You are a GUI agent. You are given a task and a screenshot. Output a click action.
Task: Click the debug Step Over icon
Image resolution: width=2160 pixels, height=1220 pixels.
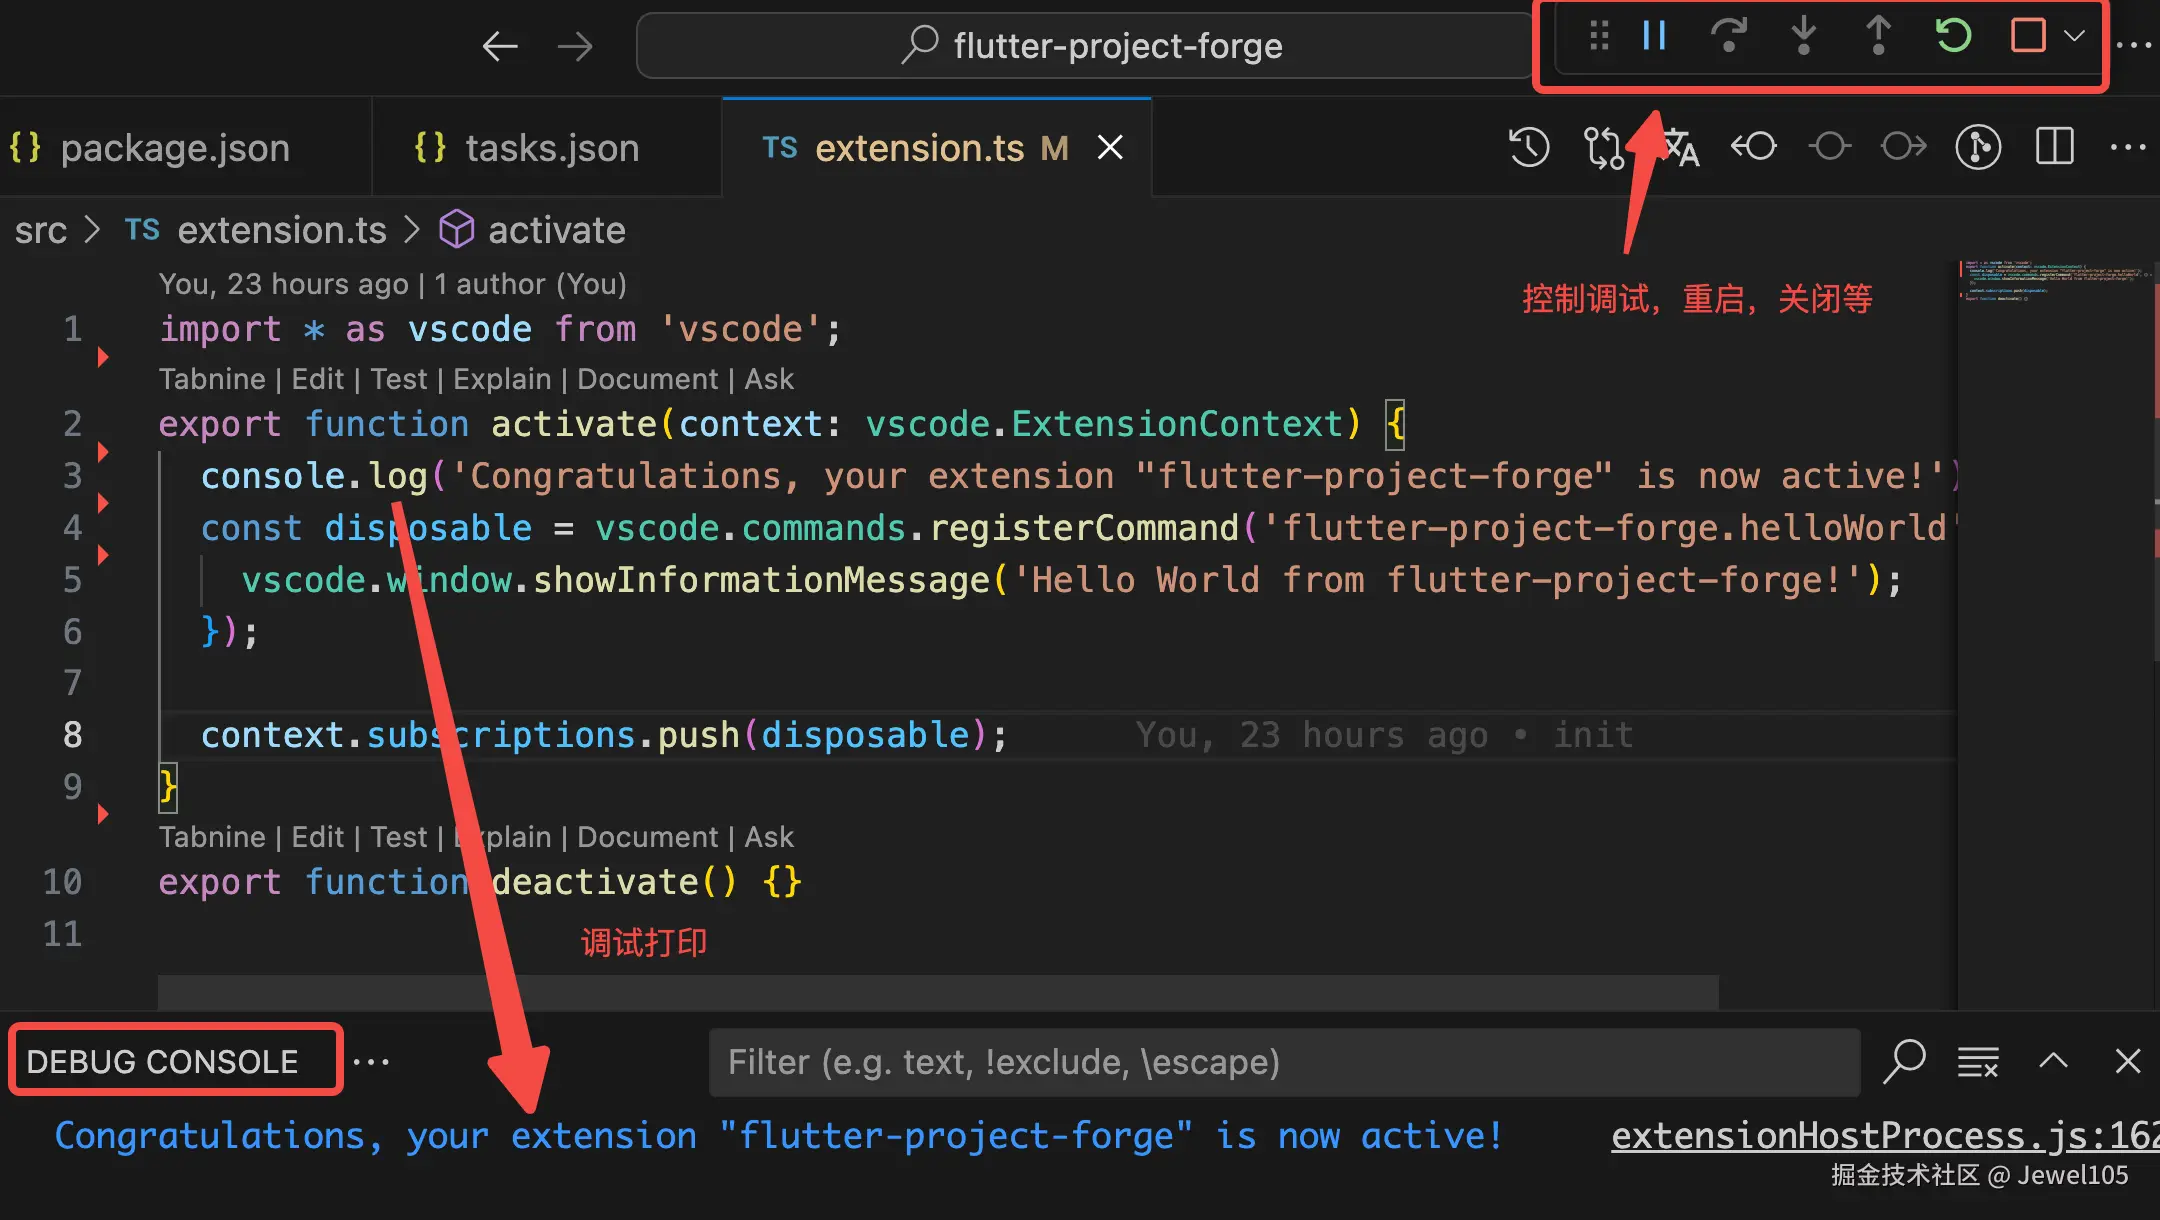[x=1728, y=37]
